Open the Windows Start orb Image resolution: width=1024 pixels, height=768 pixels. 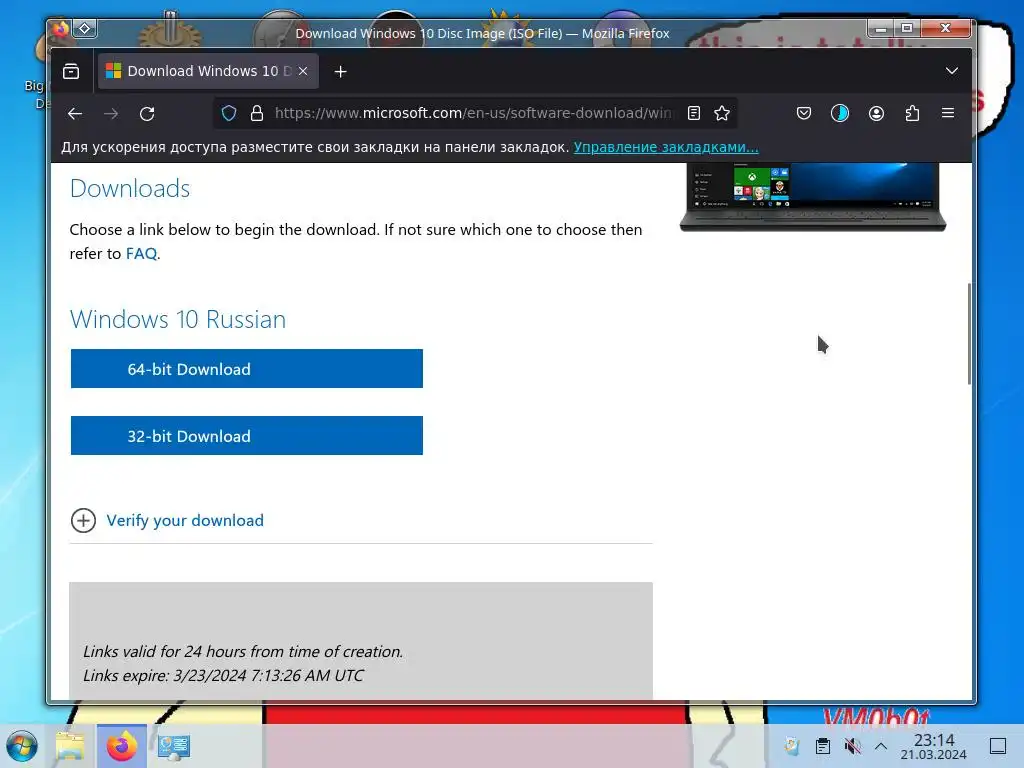click(22, 746)
